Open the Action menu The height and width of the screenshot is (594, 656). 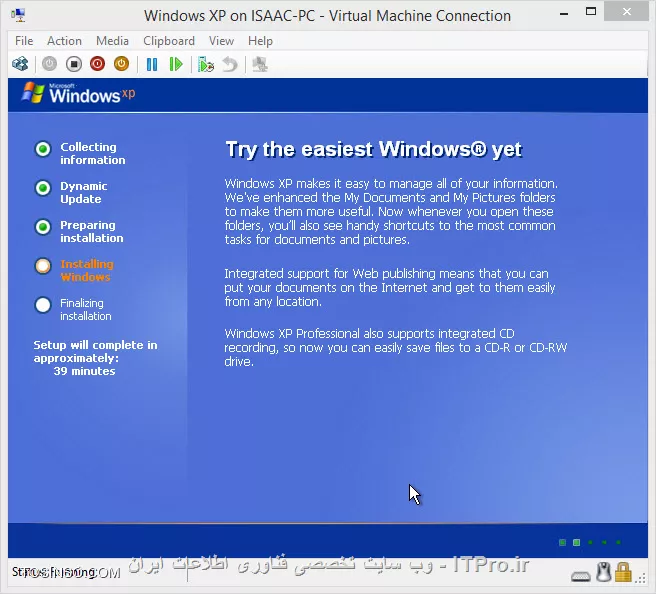click(64, 41)
